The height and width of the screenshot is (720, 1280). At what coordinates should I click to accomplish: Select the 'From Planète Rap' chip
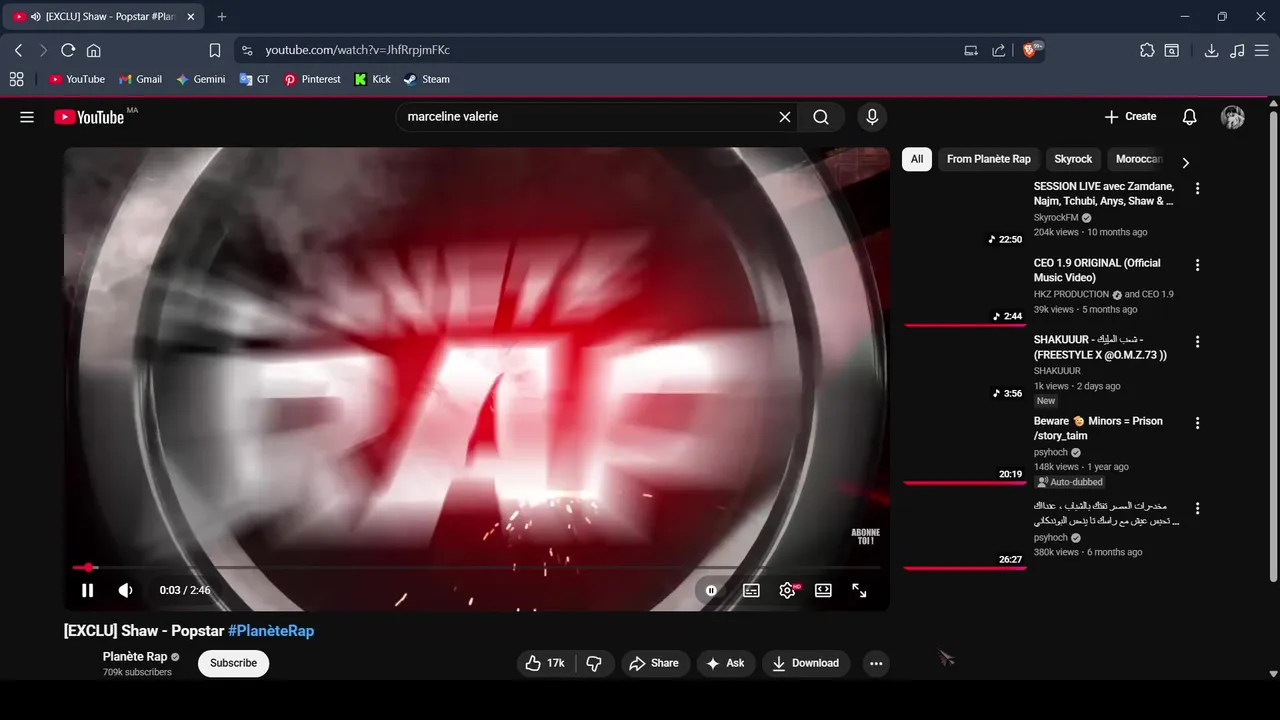click(989, 159)
